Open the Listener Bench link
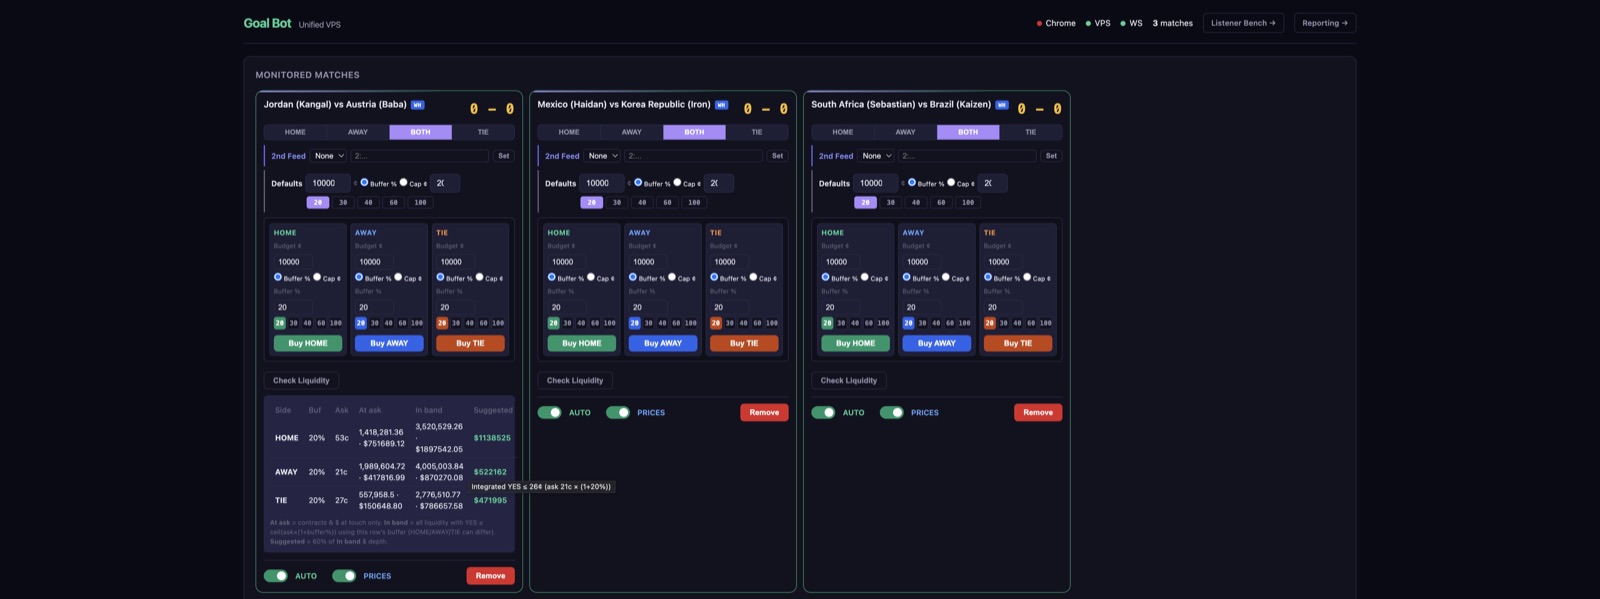Image resolution: width=1600 pixels, height=599 pixels. [x=1243, y=23]
